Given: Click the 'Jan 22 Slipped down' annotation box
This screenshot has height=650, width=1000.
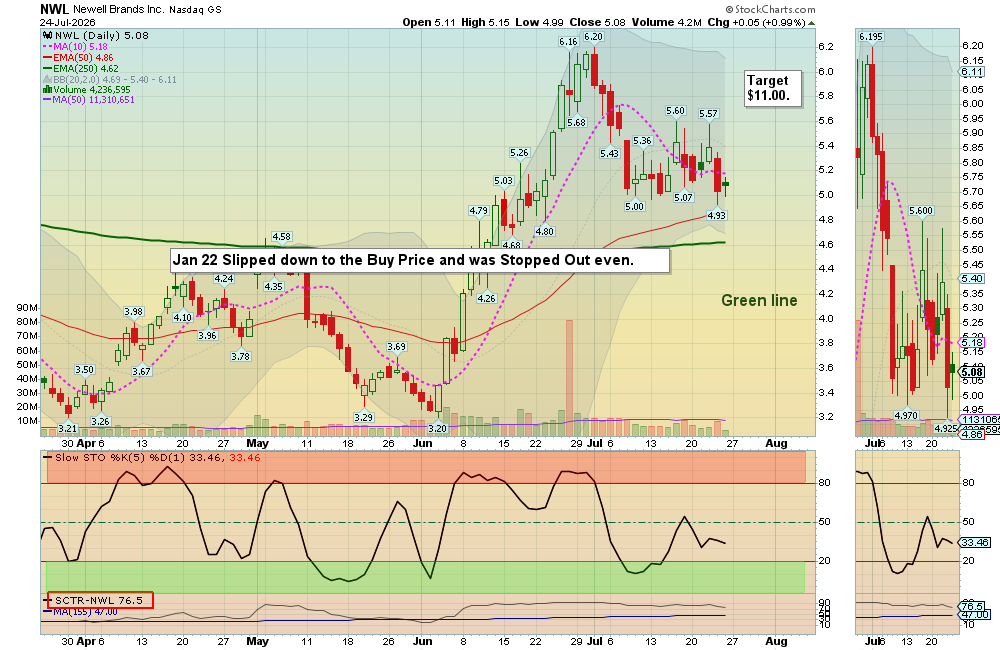Looking at the screenshot, I should (x=420, y=260).
